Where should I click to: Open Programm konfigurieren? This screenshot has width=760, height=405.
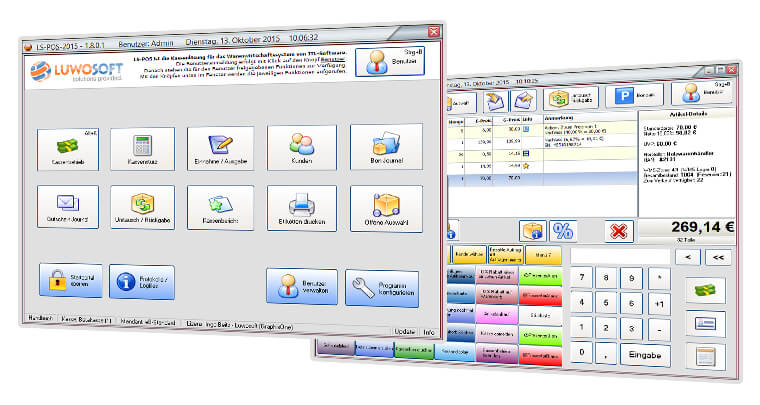click(381, 288)
